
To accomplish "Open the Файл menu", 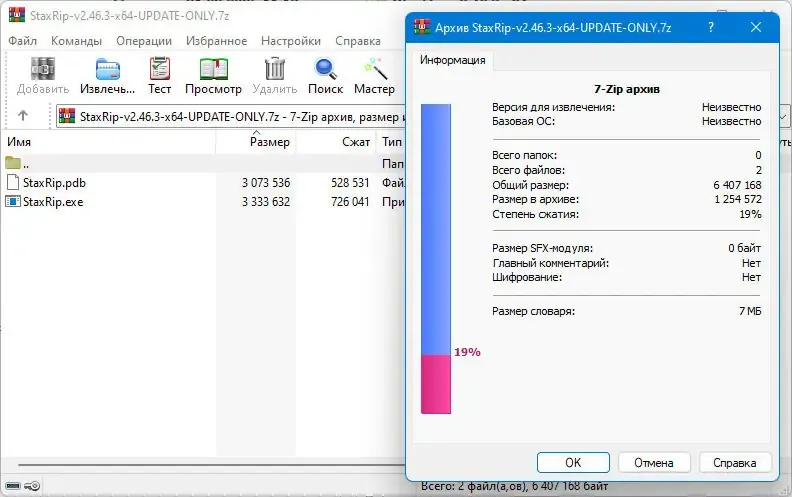I will [x=22, y=41].
